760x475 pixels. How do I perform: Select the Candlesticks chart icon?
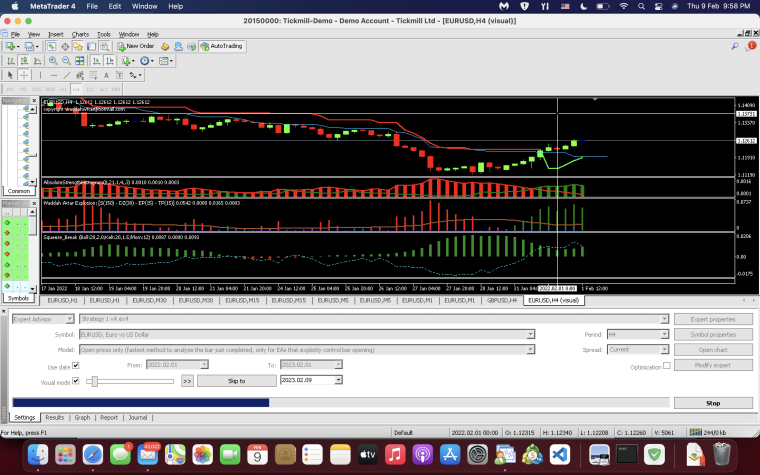tap(24, 61)
